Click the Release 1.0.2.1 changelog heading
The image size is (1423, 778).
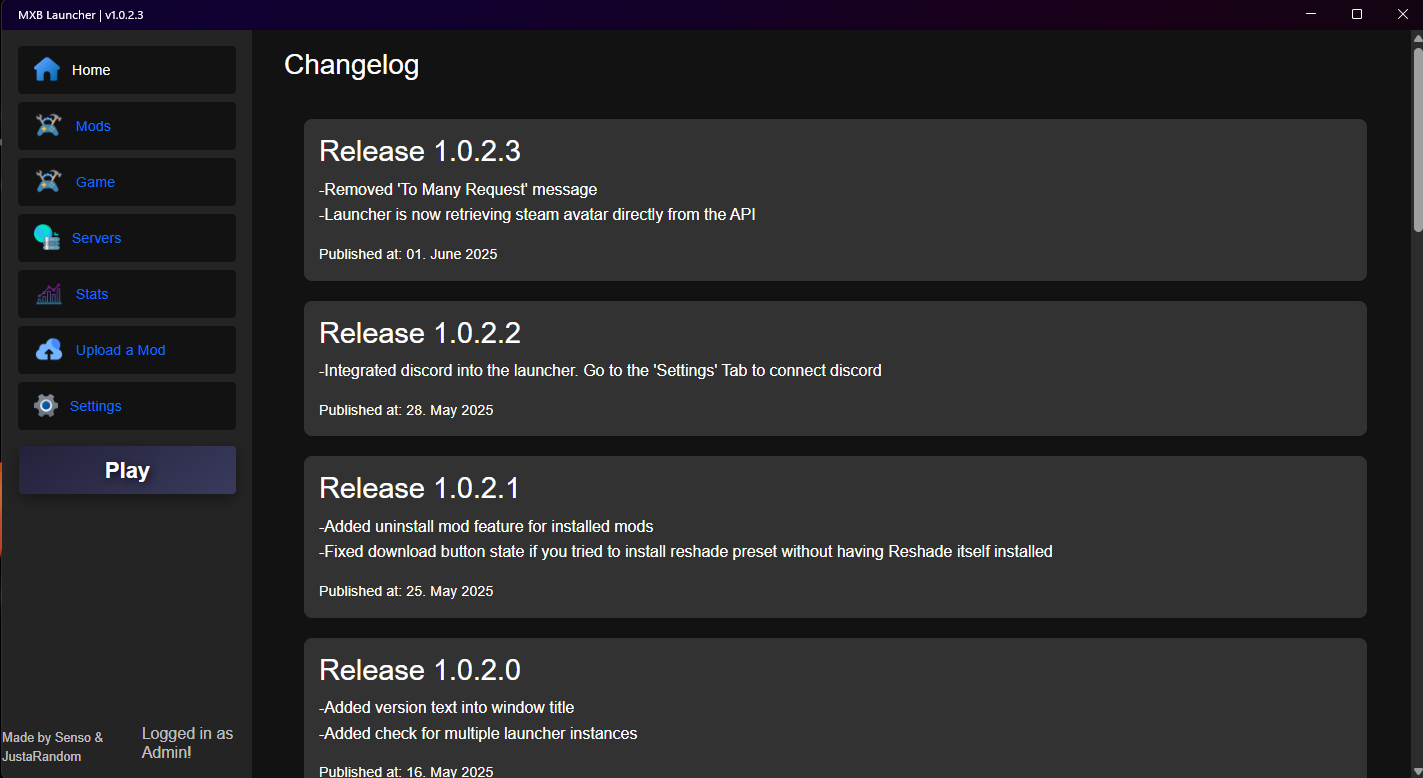[x=419, y=488]
